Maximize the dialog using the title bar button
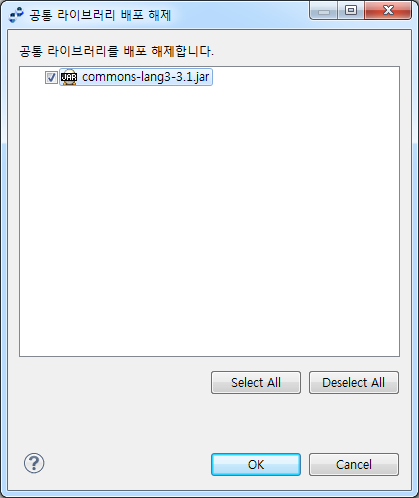419x498 pixels. coord(351,11)
